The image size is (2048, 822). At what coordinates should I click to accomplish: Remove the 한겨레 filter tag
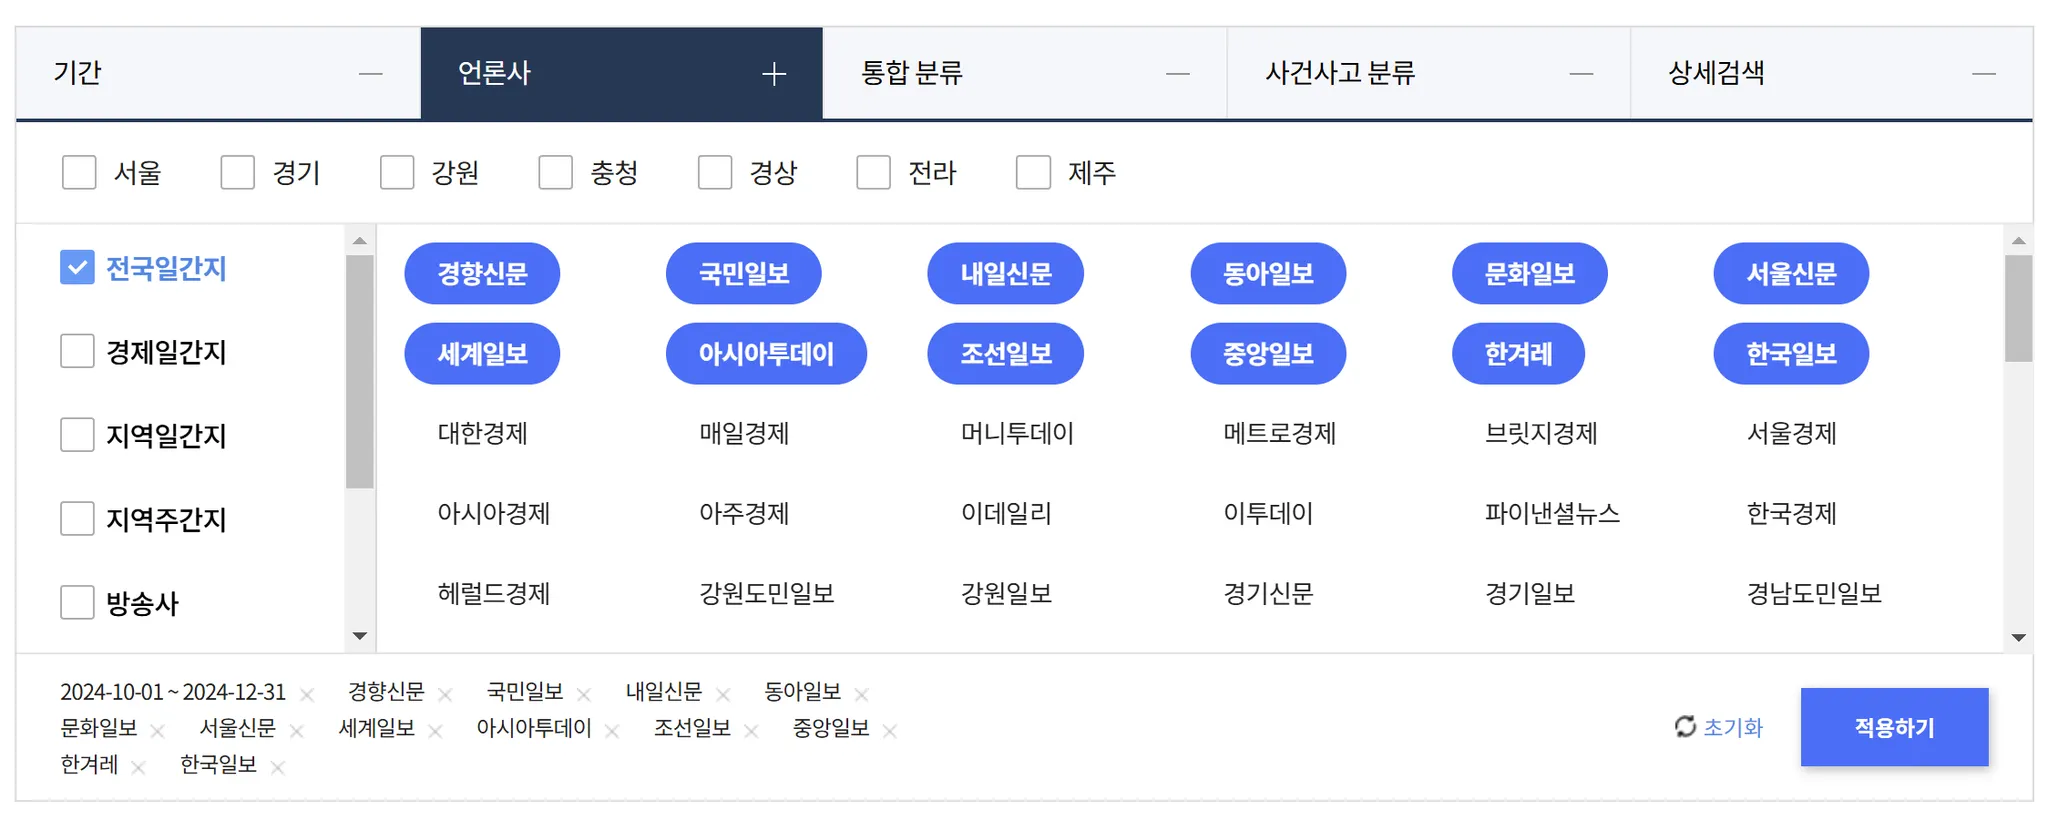(138, 767)
